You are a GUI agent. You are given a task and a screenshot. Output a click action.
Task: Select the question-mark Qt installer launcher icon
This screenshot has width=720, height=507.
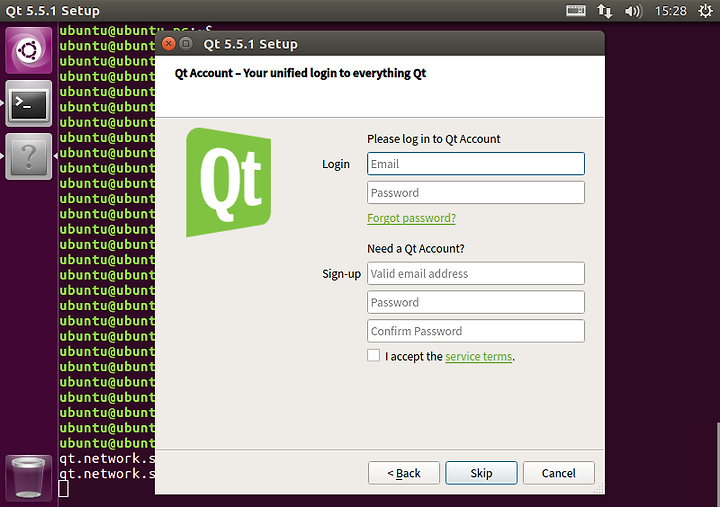(x=28, y=157)
